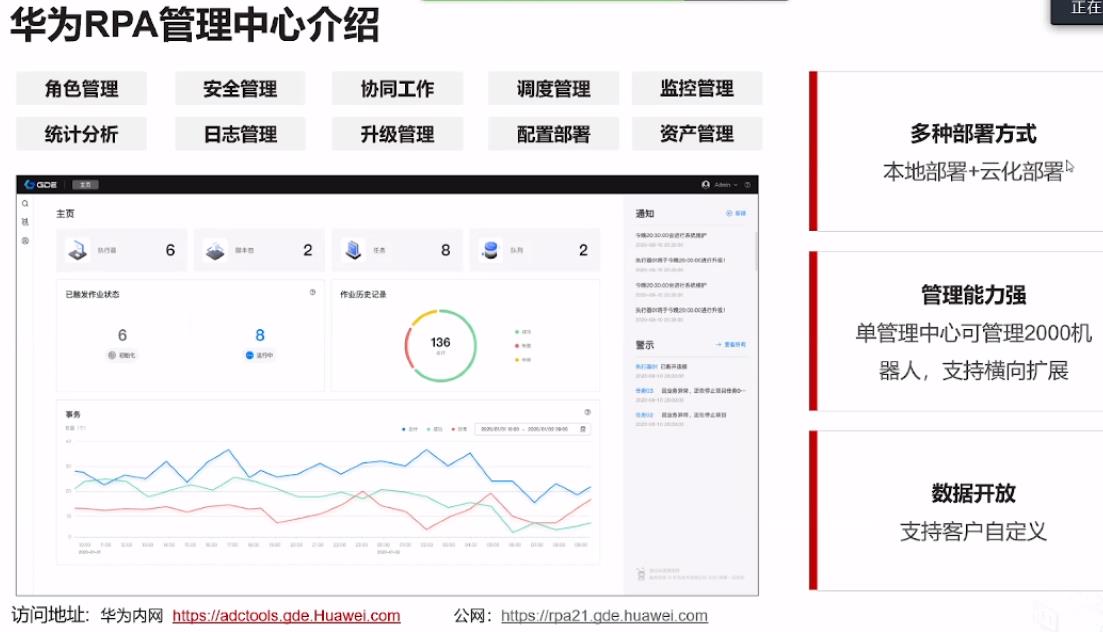Click the blue 运行中 status icon under 8
The height and width of the screenshot is (632, 1103).
[x=249, y=355]
